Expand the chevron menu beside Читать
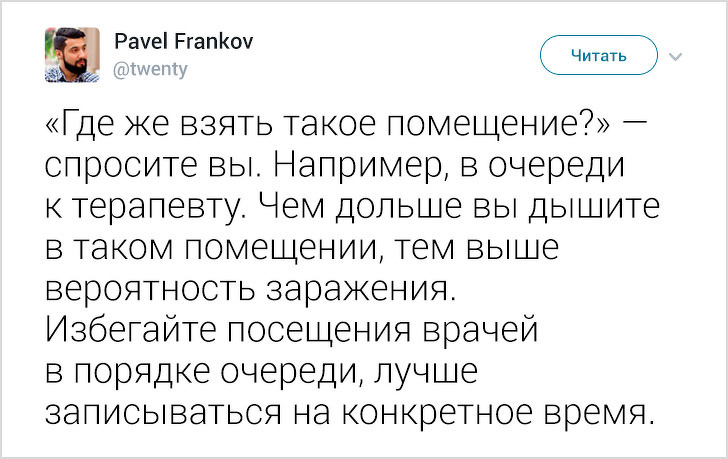 (x=677, y=55)
